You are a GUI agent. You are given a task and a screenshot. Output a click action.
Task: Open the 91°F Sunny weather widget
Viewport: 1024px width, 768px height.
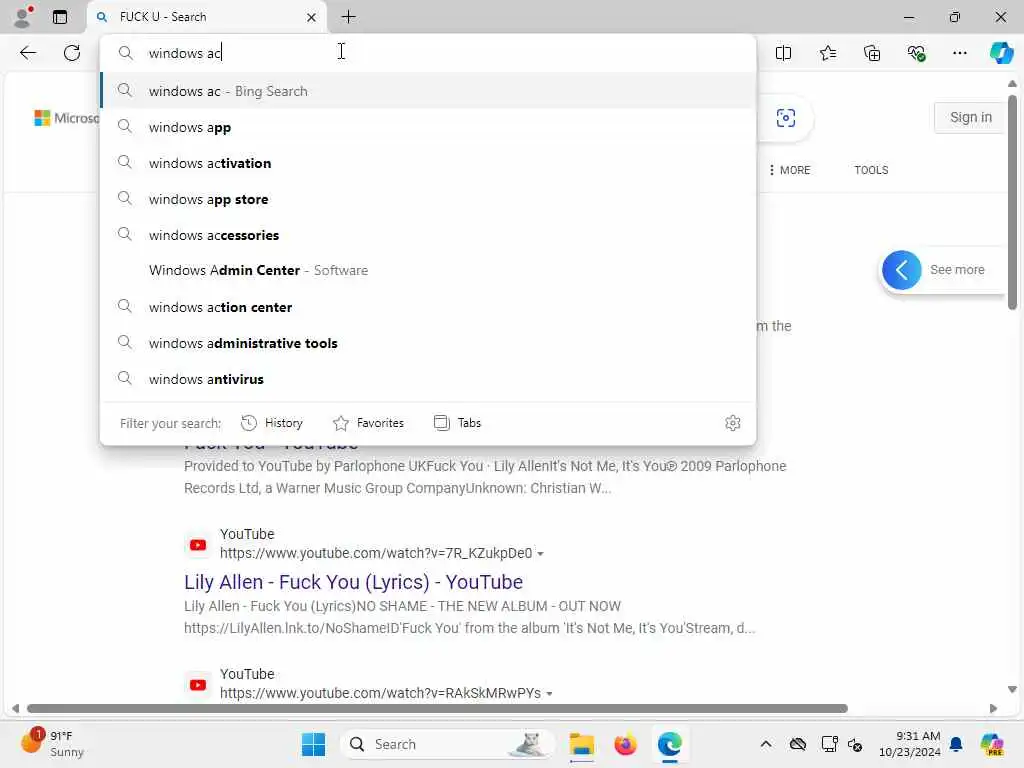(54, 744)
